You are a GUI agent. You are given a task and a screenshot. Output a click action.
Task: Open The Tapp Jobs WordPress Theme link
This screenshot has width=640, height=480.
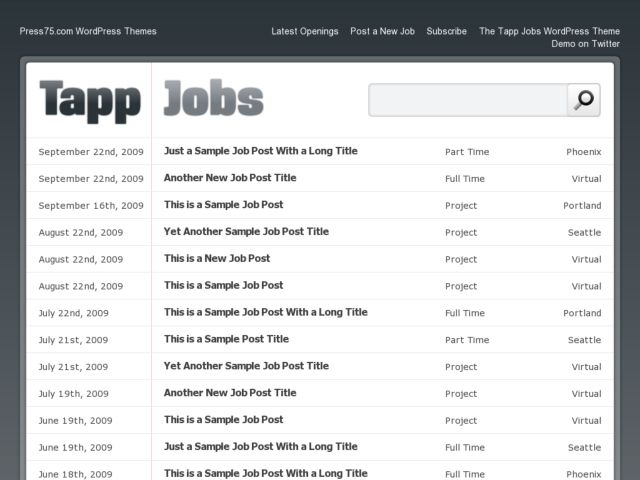549,31
